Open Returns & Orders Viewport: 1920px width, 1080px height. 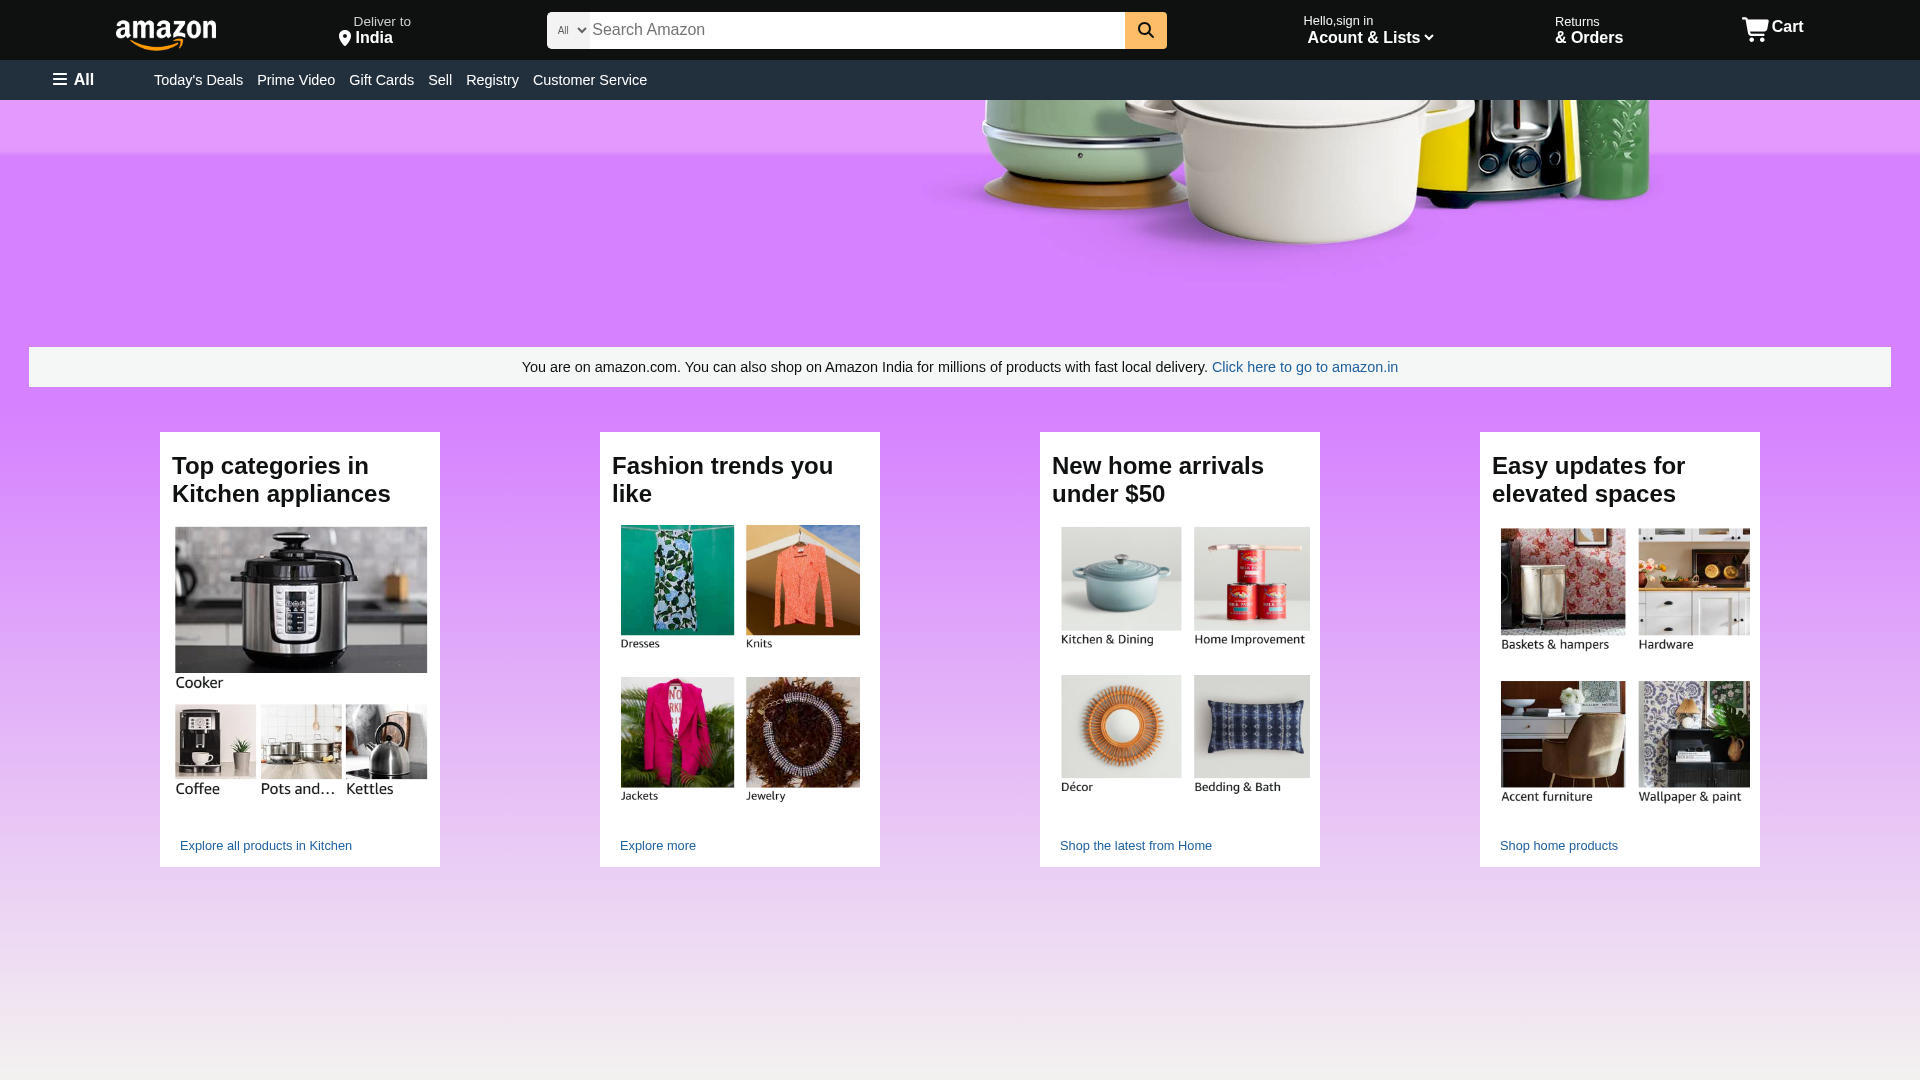pyautogui.click(x=1589, y=30)
